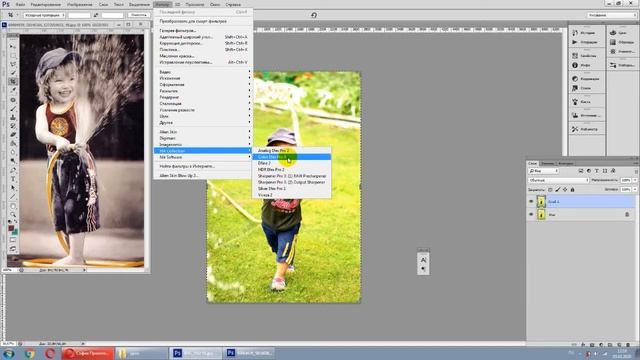Select the Horizontal Type tool

click(13, 179)
